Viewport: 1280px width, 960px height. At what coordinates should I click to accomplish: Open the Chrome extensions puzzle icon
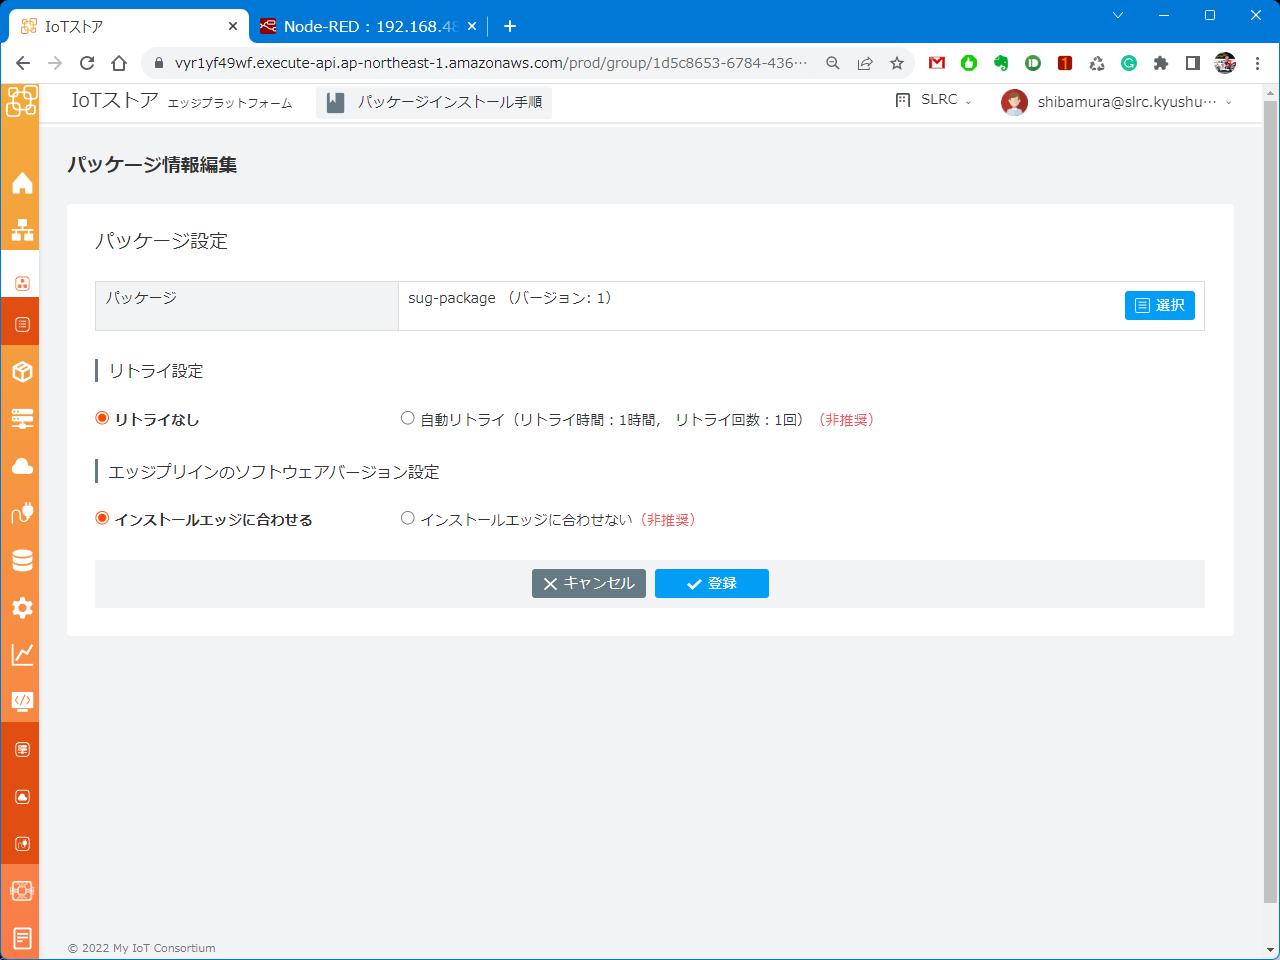click(x=1161, y=63)
